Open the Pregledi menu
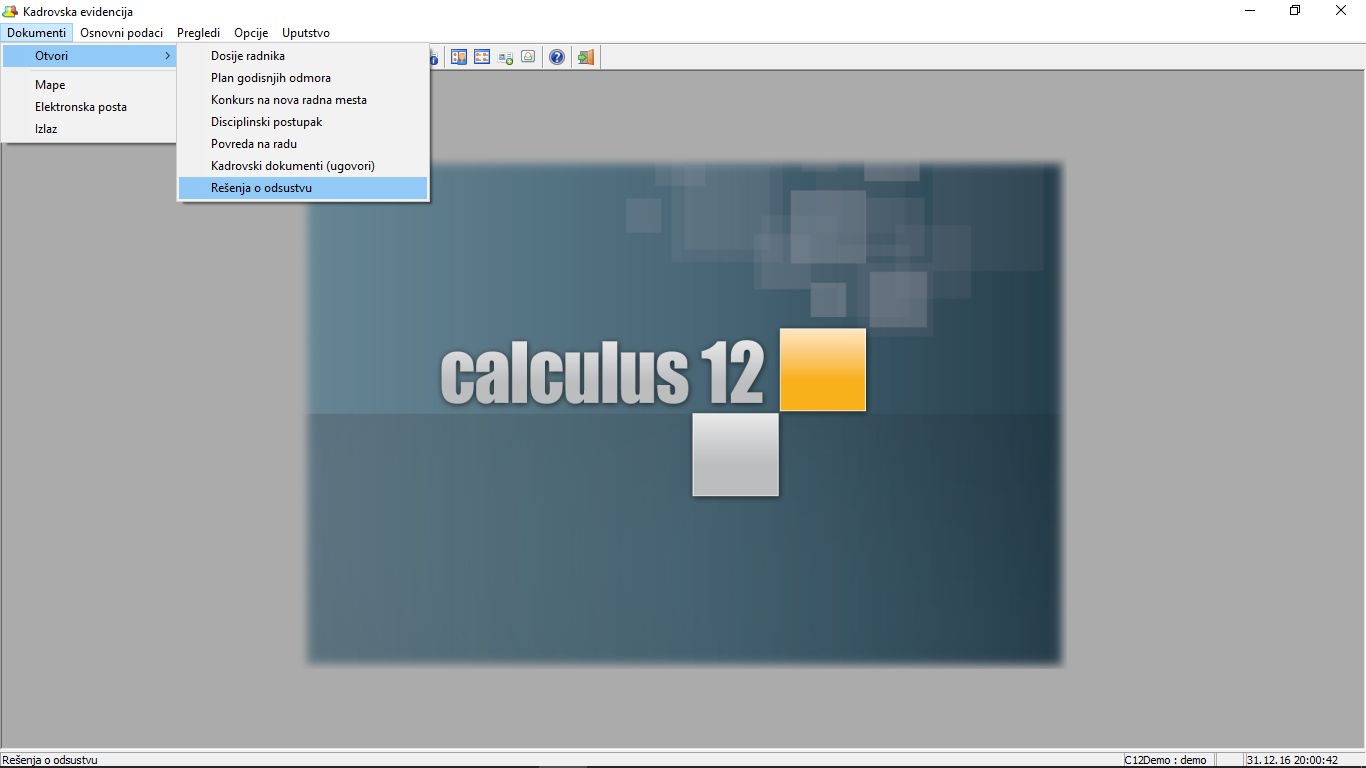This screenshot has width=1366, height=768. point(198,33)
